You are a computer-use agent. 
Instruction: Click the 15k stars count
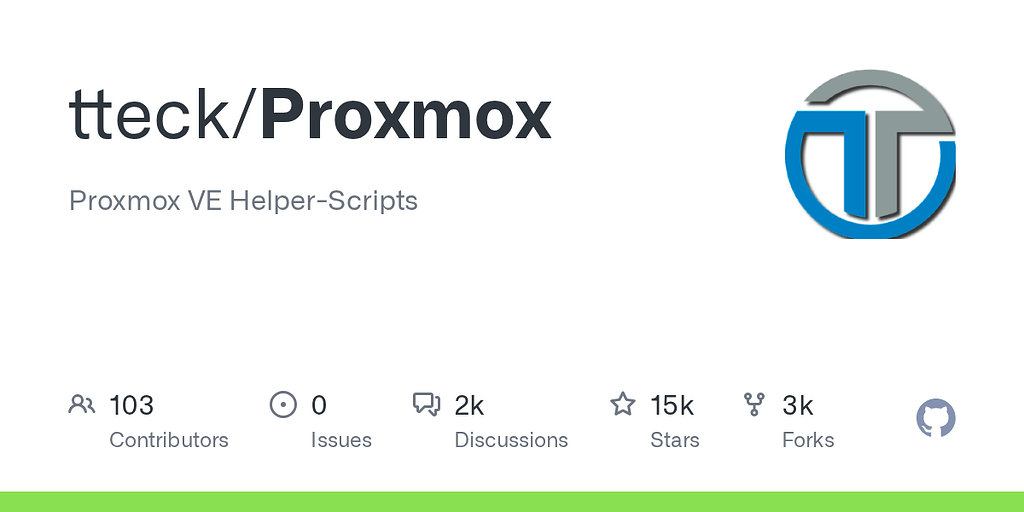(x=672, y=405)
